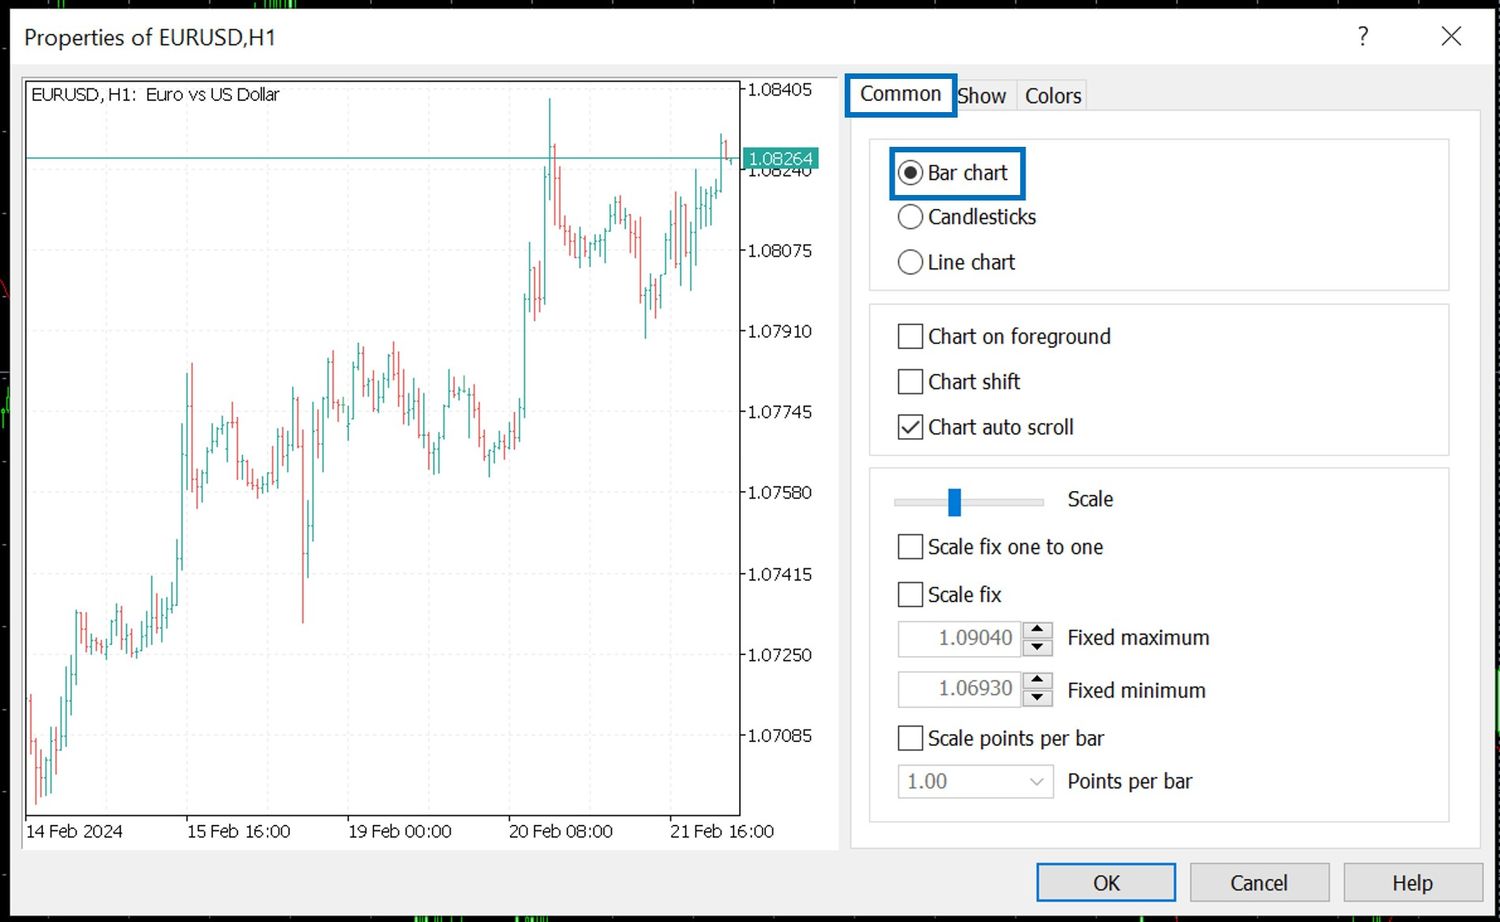Increase Fixed maximum with up arrow

(x=1038, y=629)
